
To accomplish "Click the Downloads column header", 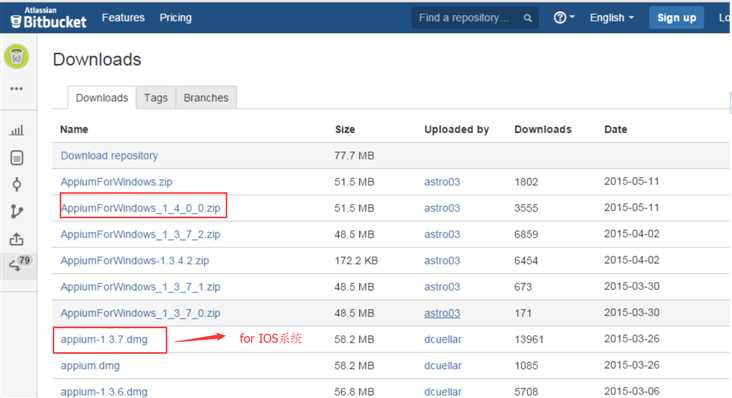I will (x=543, y=129).
